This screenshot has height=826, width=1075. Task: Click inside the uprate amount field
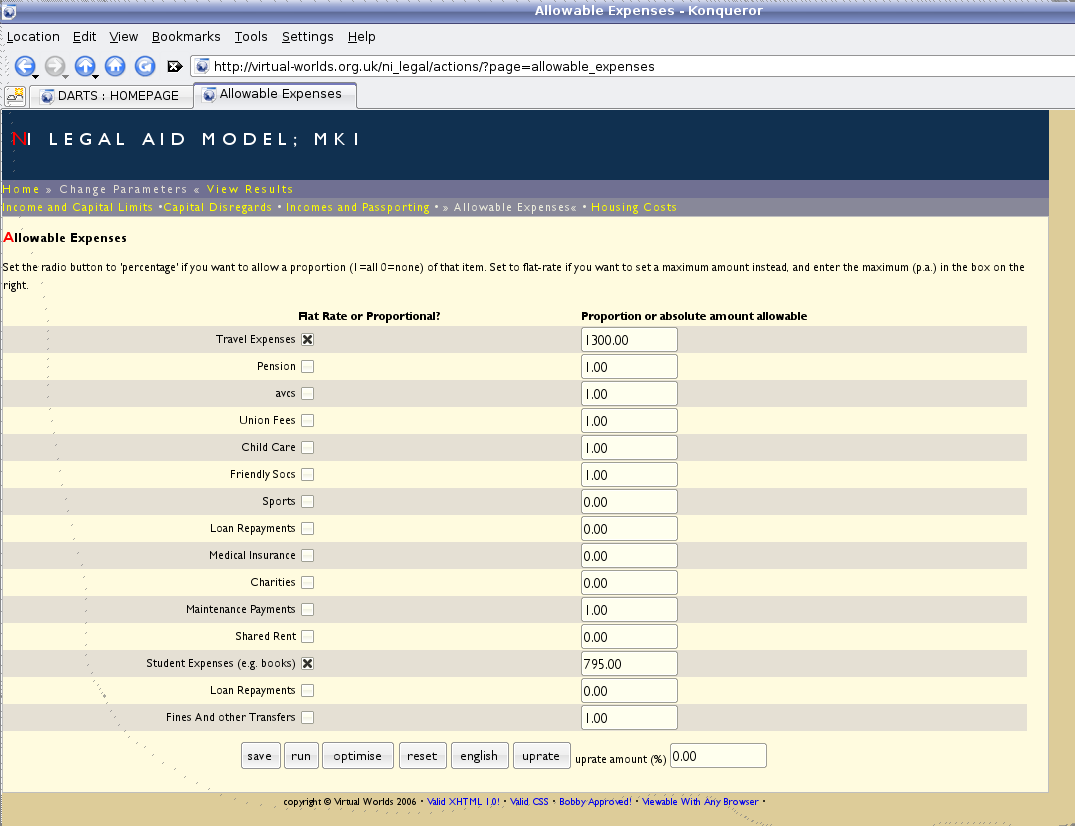(718, 755)
